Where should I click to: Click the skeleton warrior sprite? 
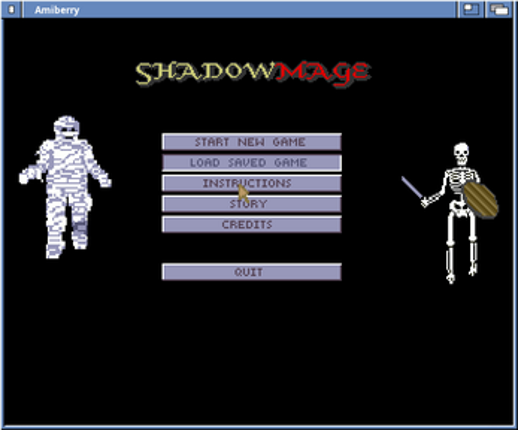451,213
